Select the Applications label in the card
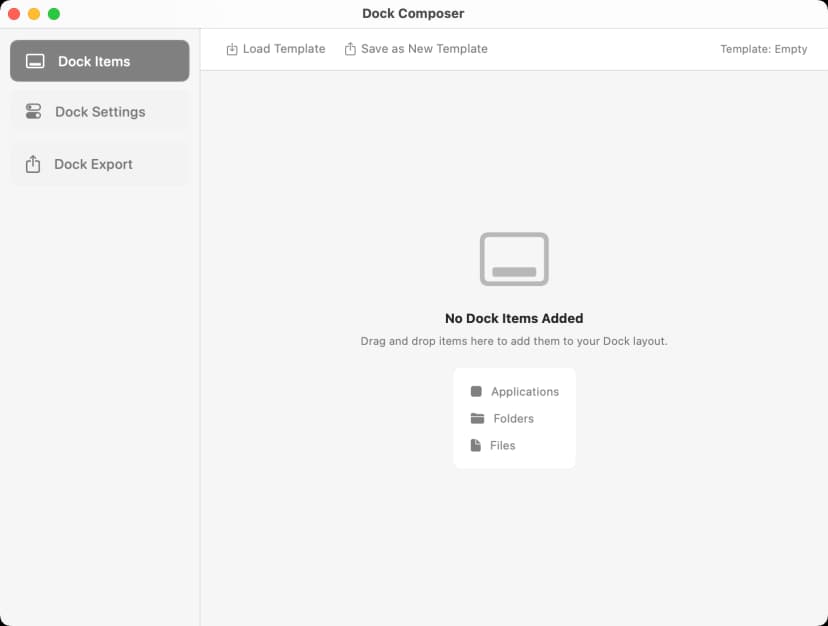 coord(524,392)
